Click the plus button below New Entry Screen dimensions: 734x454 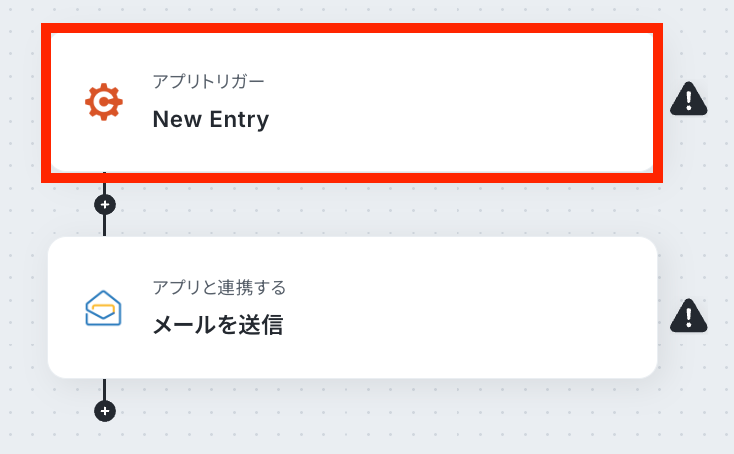(104, 204)
